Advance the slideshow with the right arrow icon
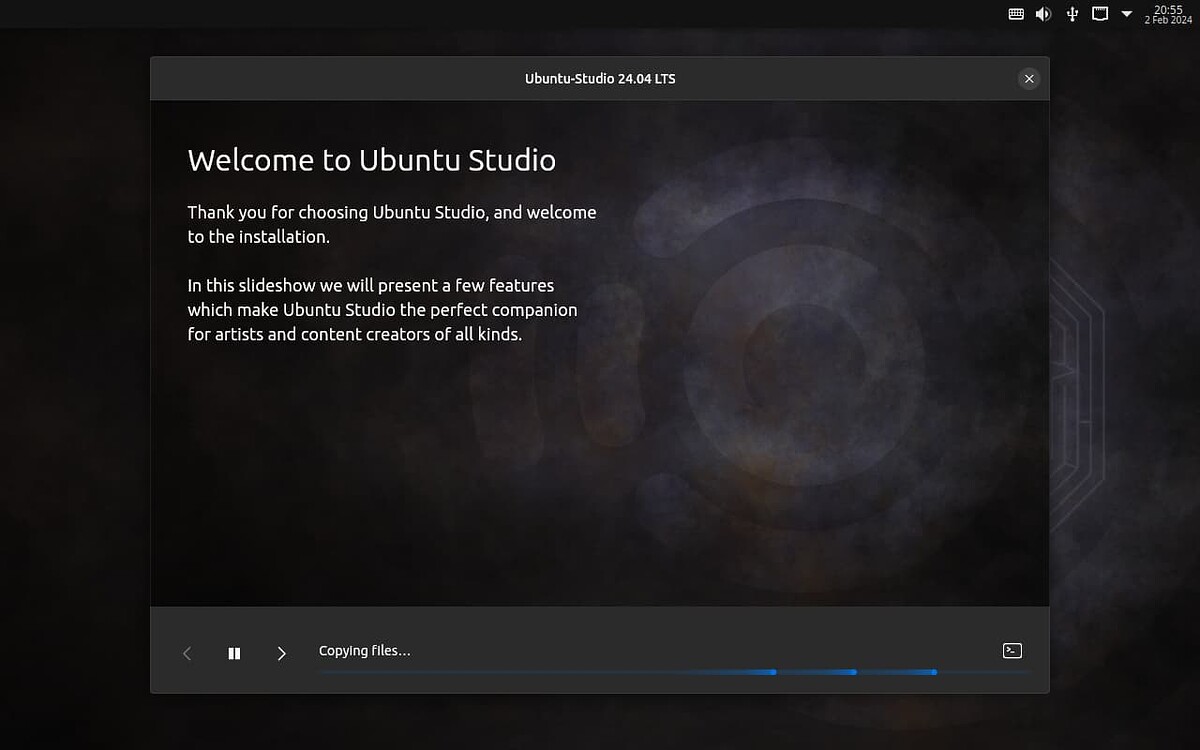 (x=282, y=652)
